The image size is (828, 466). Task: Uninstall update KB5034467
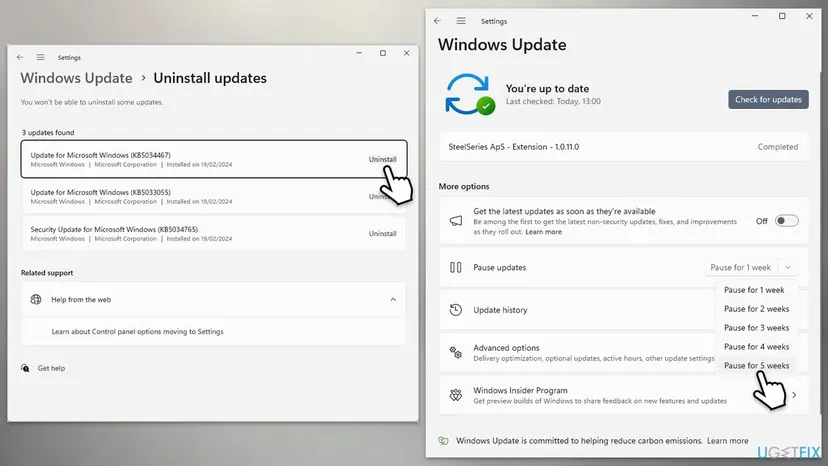tap(382, 159)
